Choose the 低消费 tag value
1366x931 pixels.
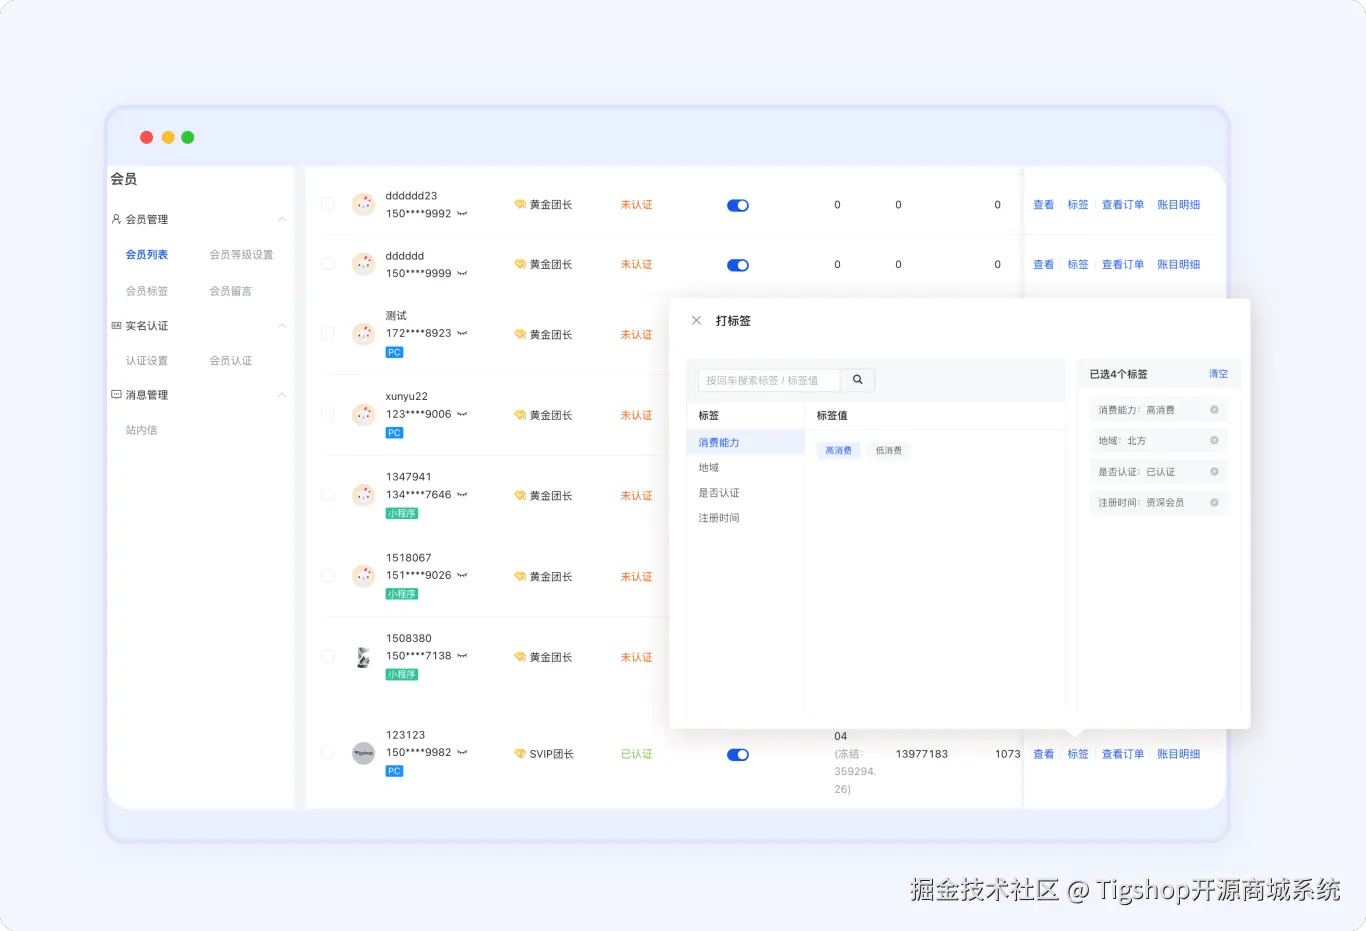point(888,451)
